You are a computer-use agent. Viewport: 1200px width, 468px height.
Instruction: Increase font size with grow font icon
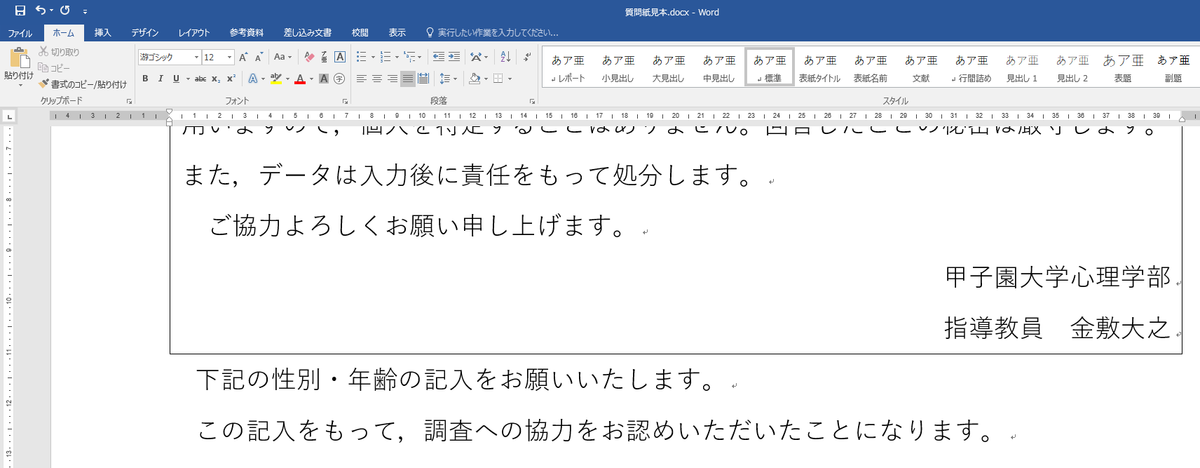point(243,57)
